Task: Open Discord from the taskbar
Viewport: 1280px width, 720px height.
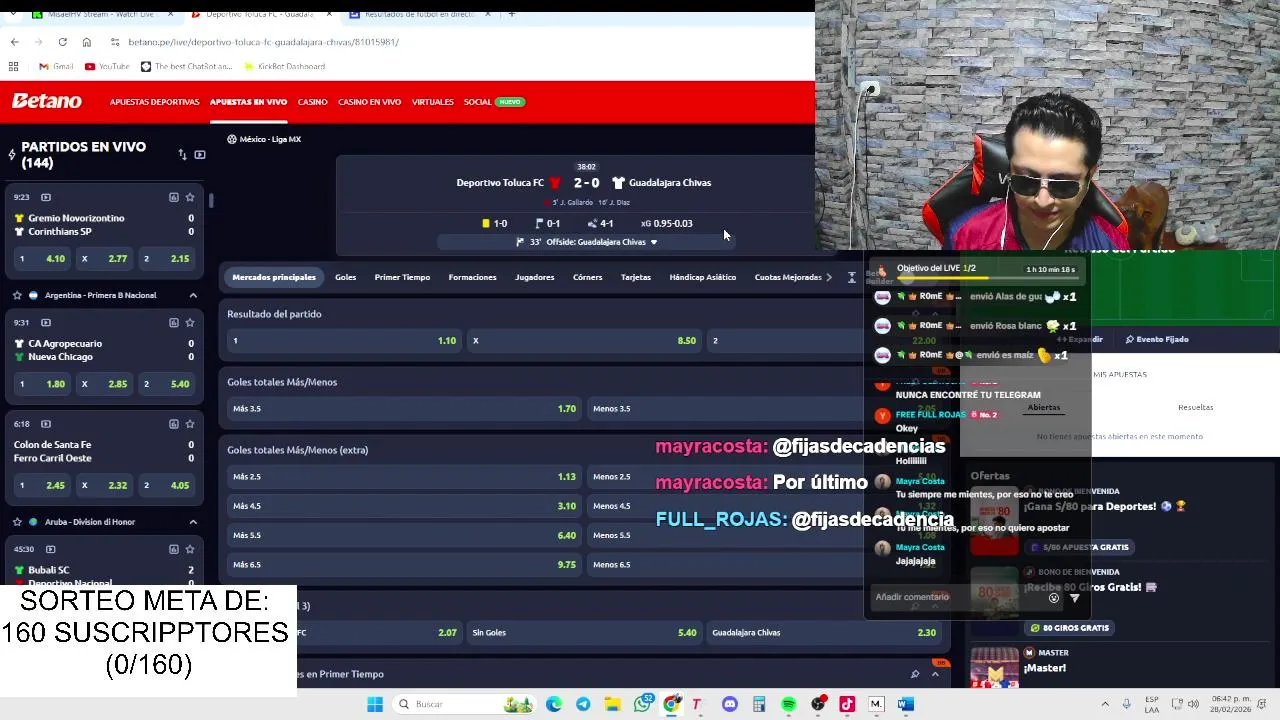Action: click(x=730, y=704)
